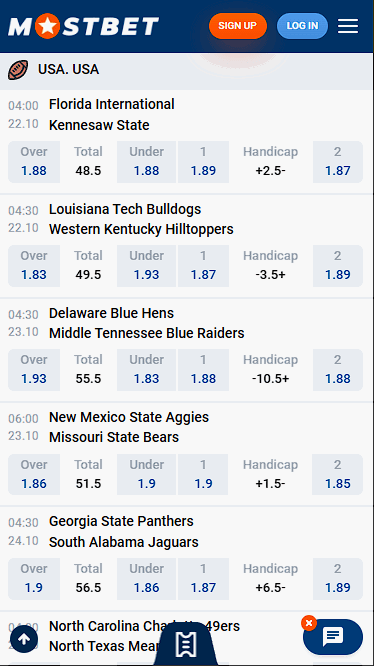Pick odds 1.88 on Delaware Blue Hens win
The height and width of the screenshot is (666, 374).
click(x=203, y=370)
